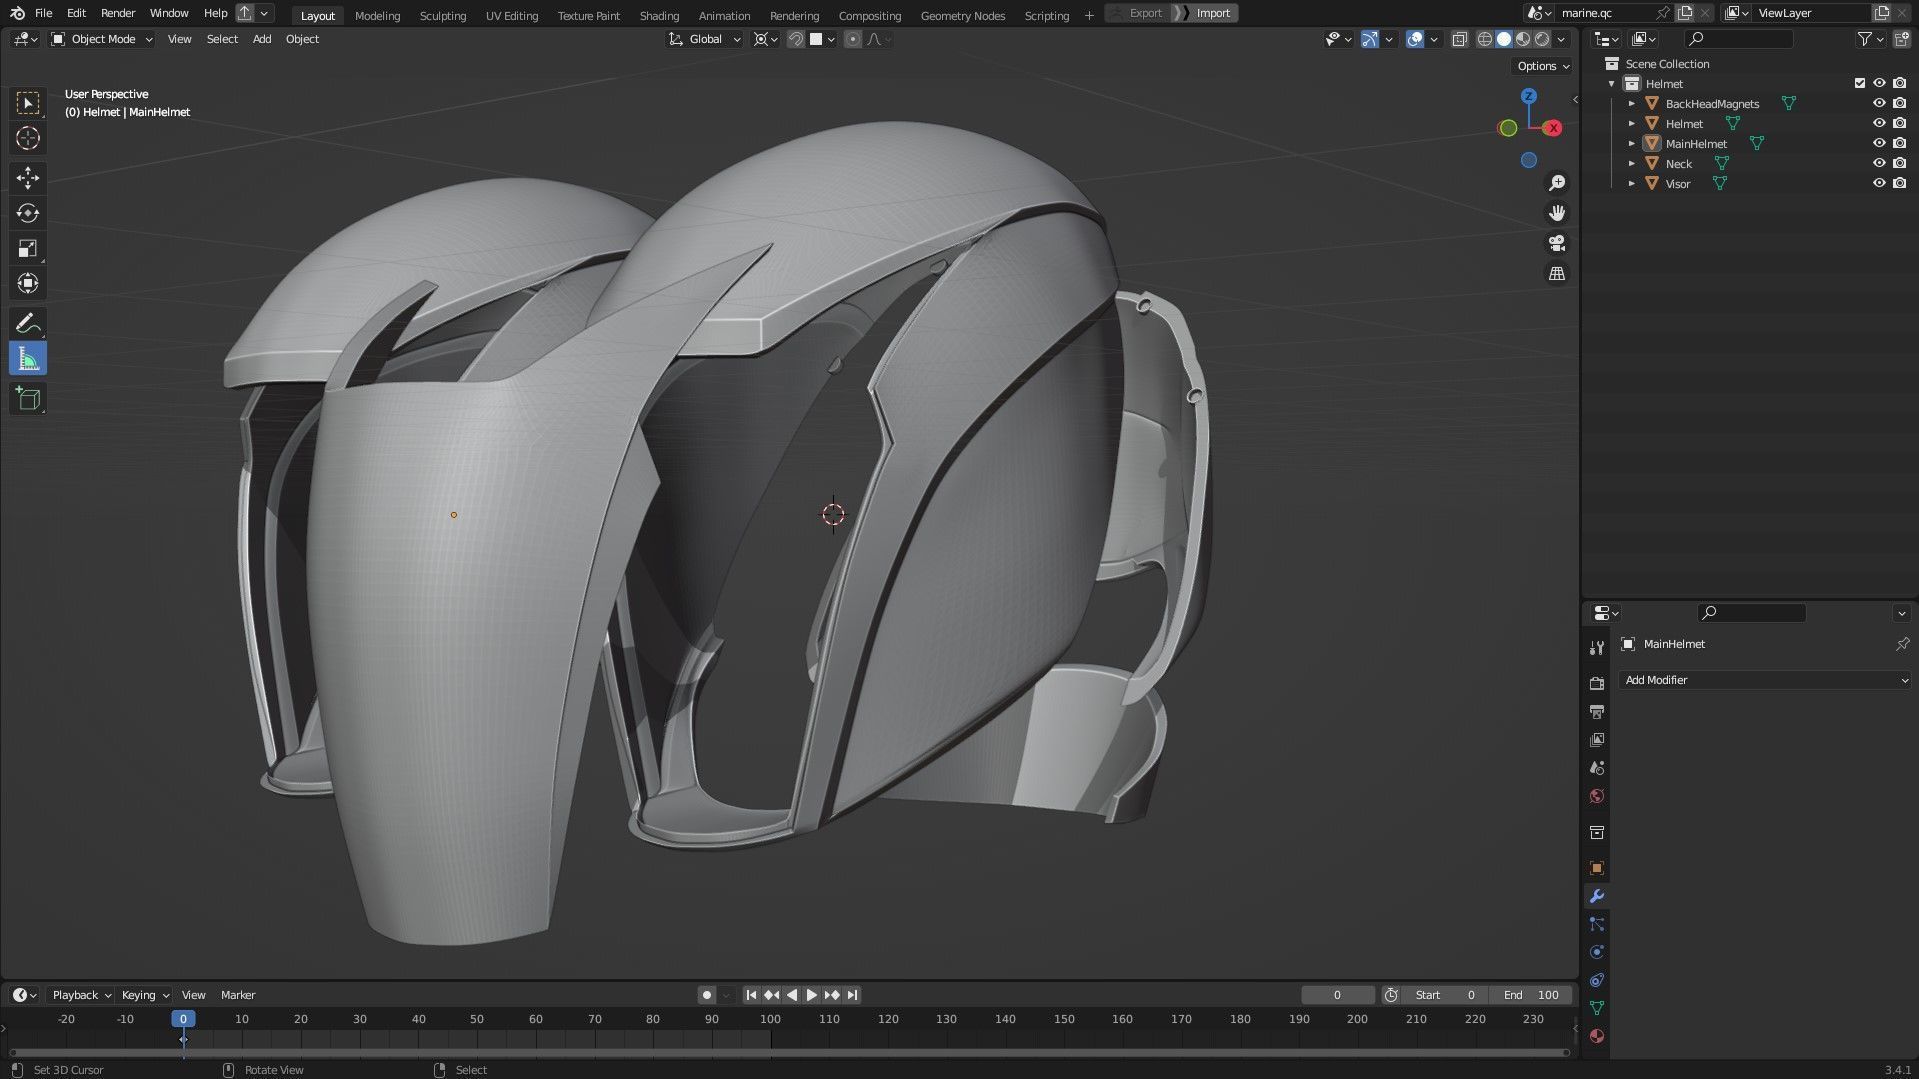Open the Material properties tab

click(1597, 1036)
